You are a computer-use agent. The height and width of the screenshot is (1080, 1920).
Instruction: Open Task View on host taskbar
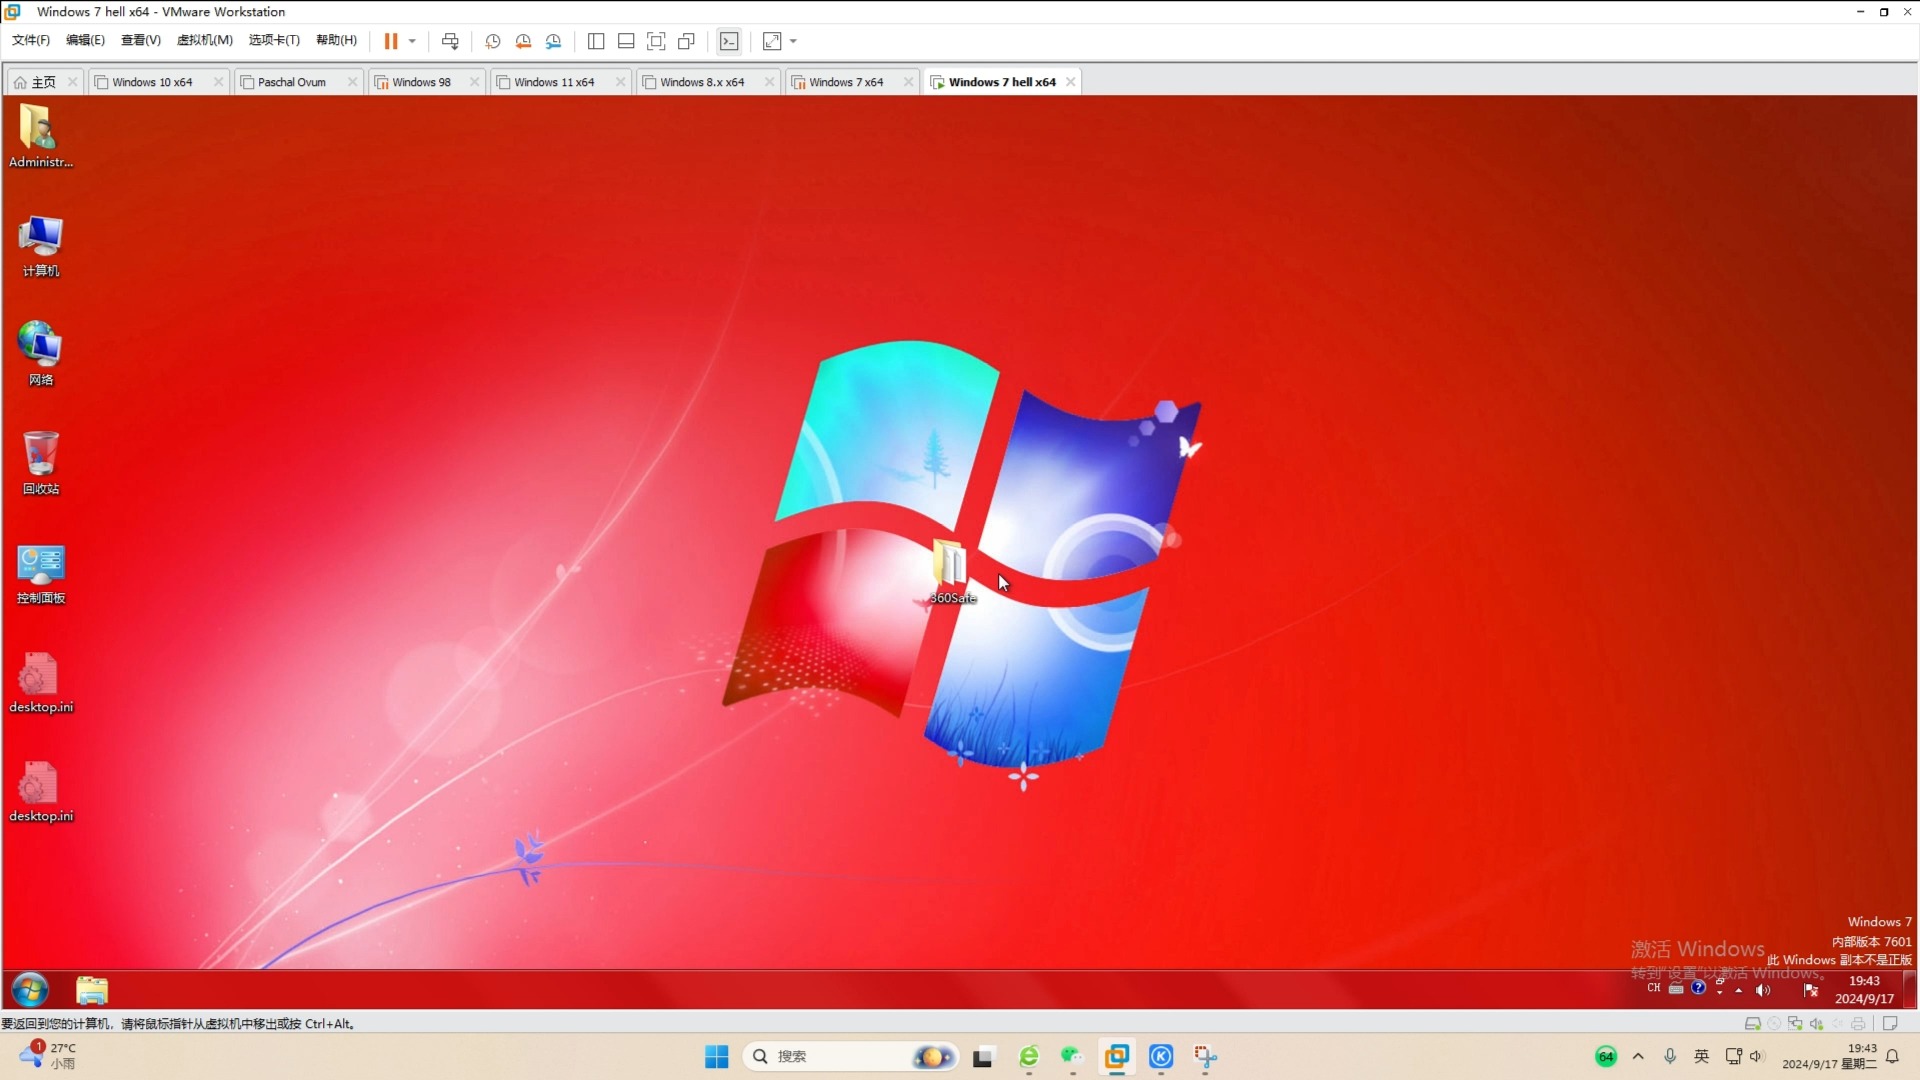click(983, 1057)
